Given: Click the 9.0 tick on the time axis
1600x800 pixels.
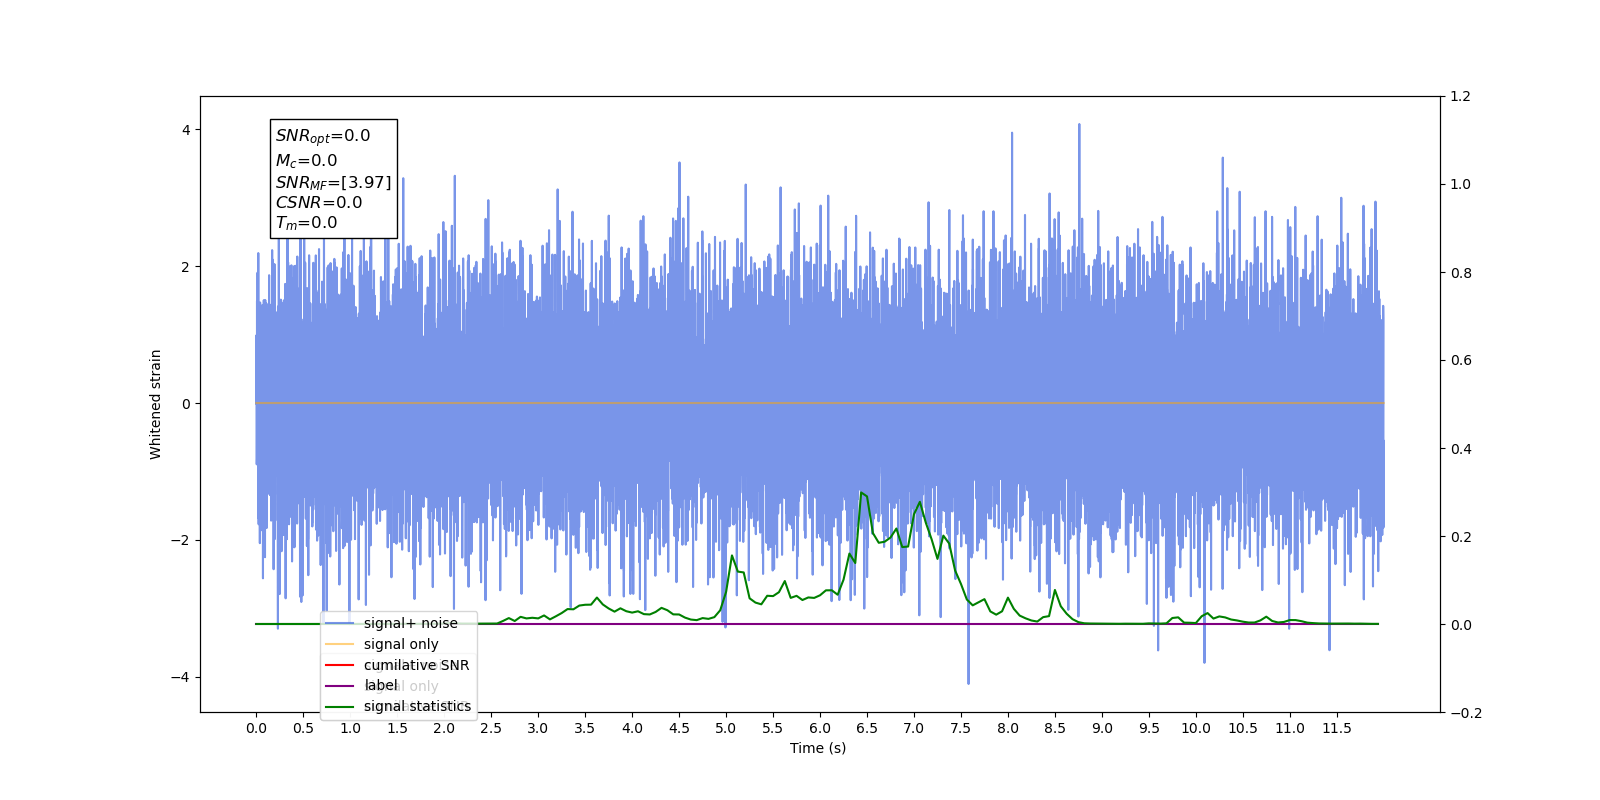Looking at the screenshot, I should tap(1102, 728).
